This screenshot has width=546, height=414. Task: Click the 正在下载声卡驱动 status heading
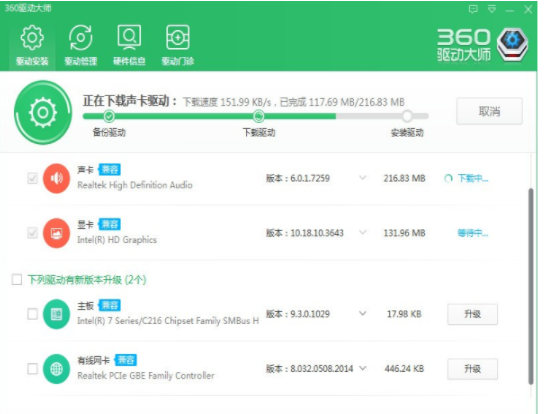[130, 101]
